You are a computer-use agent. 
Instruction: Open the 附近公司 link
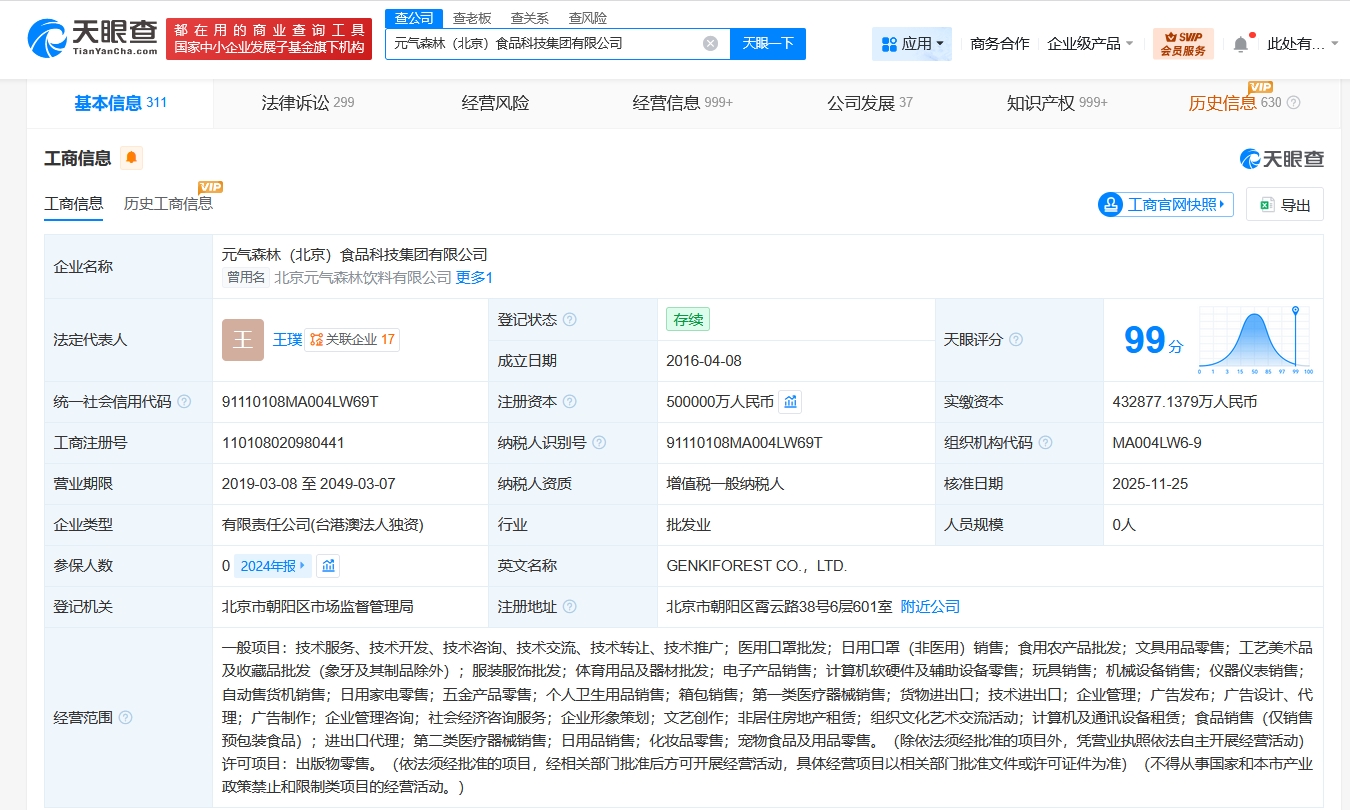click(x=930, y=607)
